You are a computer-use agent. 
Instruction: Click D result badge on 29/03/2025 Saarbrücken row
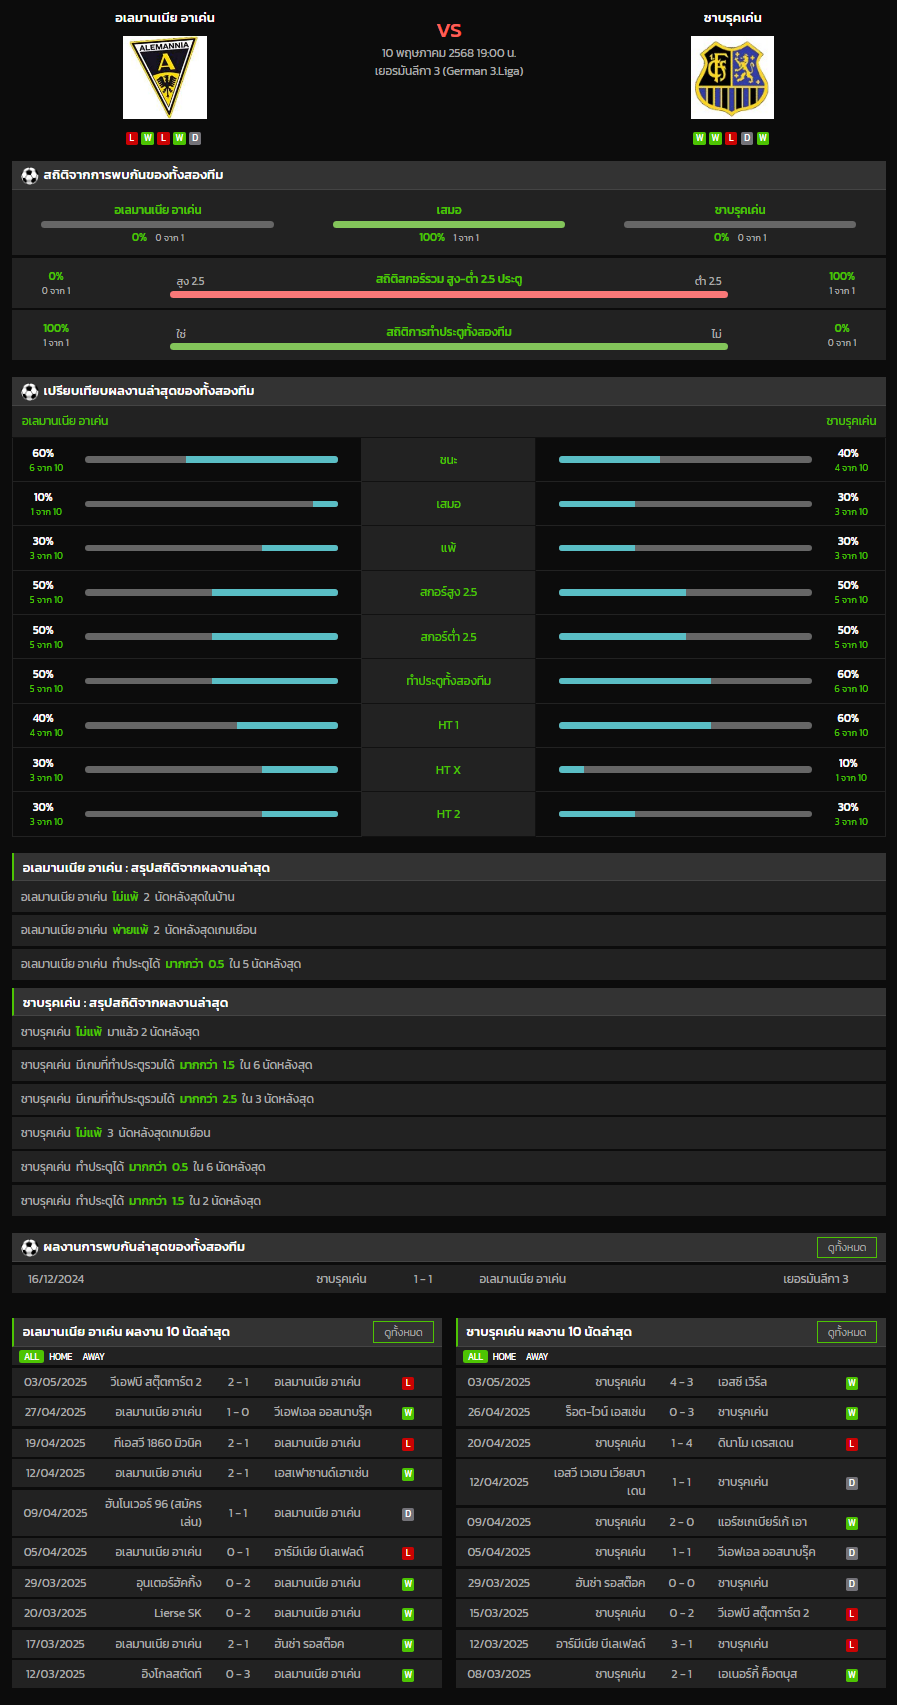coord(852,1584)
